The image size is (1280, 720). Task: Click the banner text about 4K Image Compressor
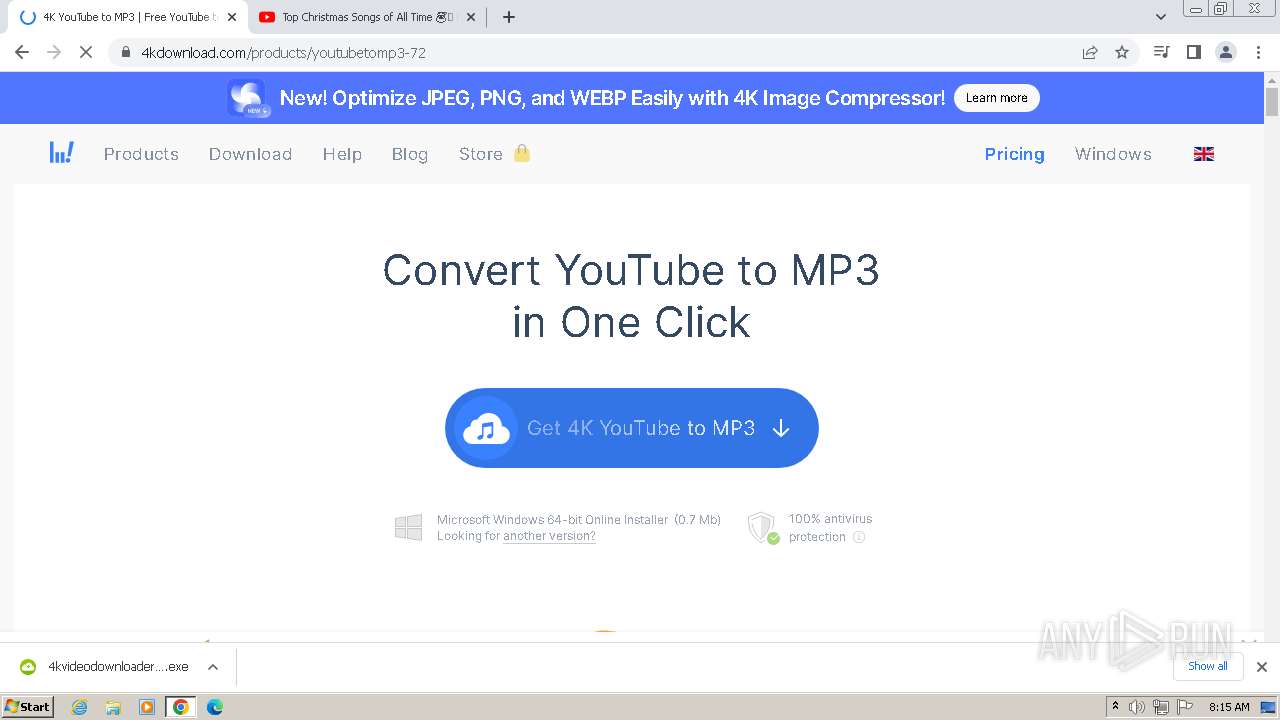coord(612,98)
